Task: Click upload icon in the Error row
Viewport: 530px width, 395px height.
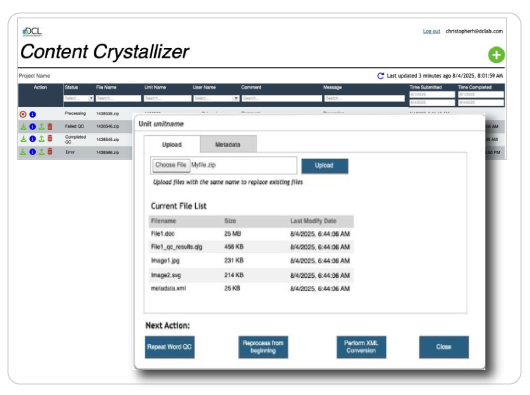Action: [x=41, y=152]
